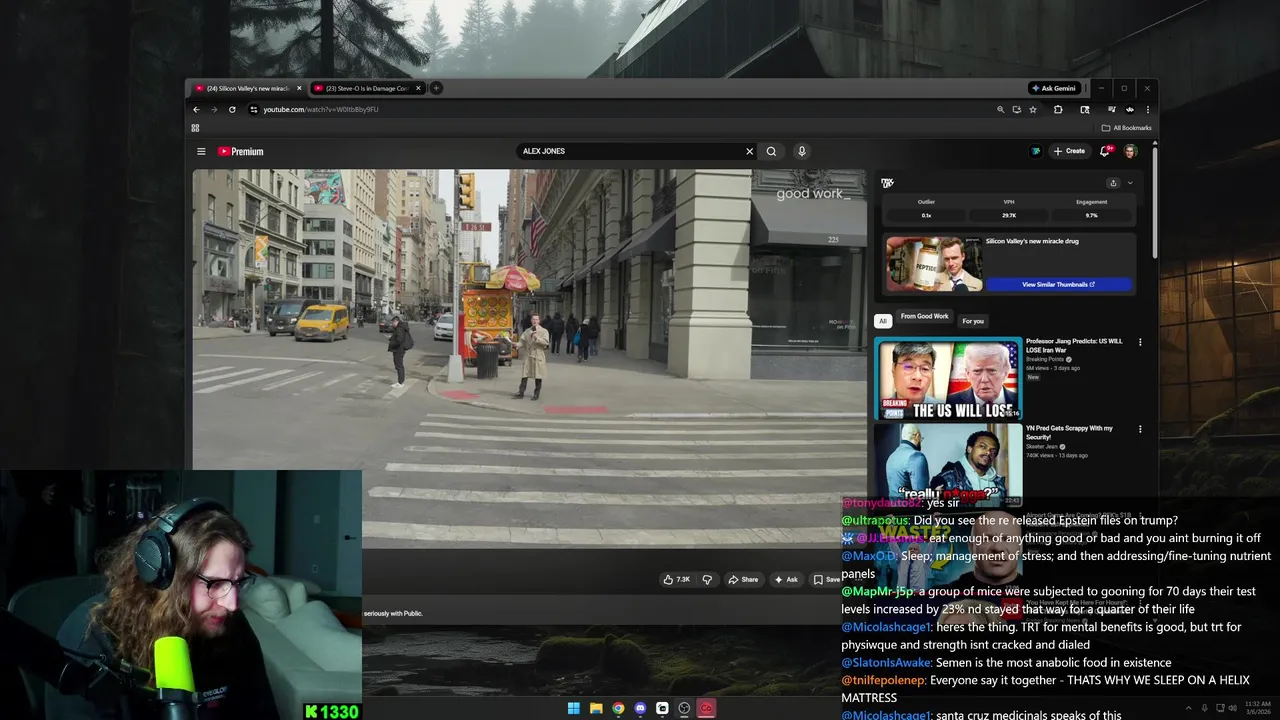Click the Create button
The image size is (1280, 720).
[x=1069, y=151]
